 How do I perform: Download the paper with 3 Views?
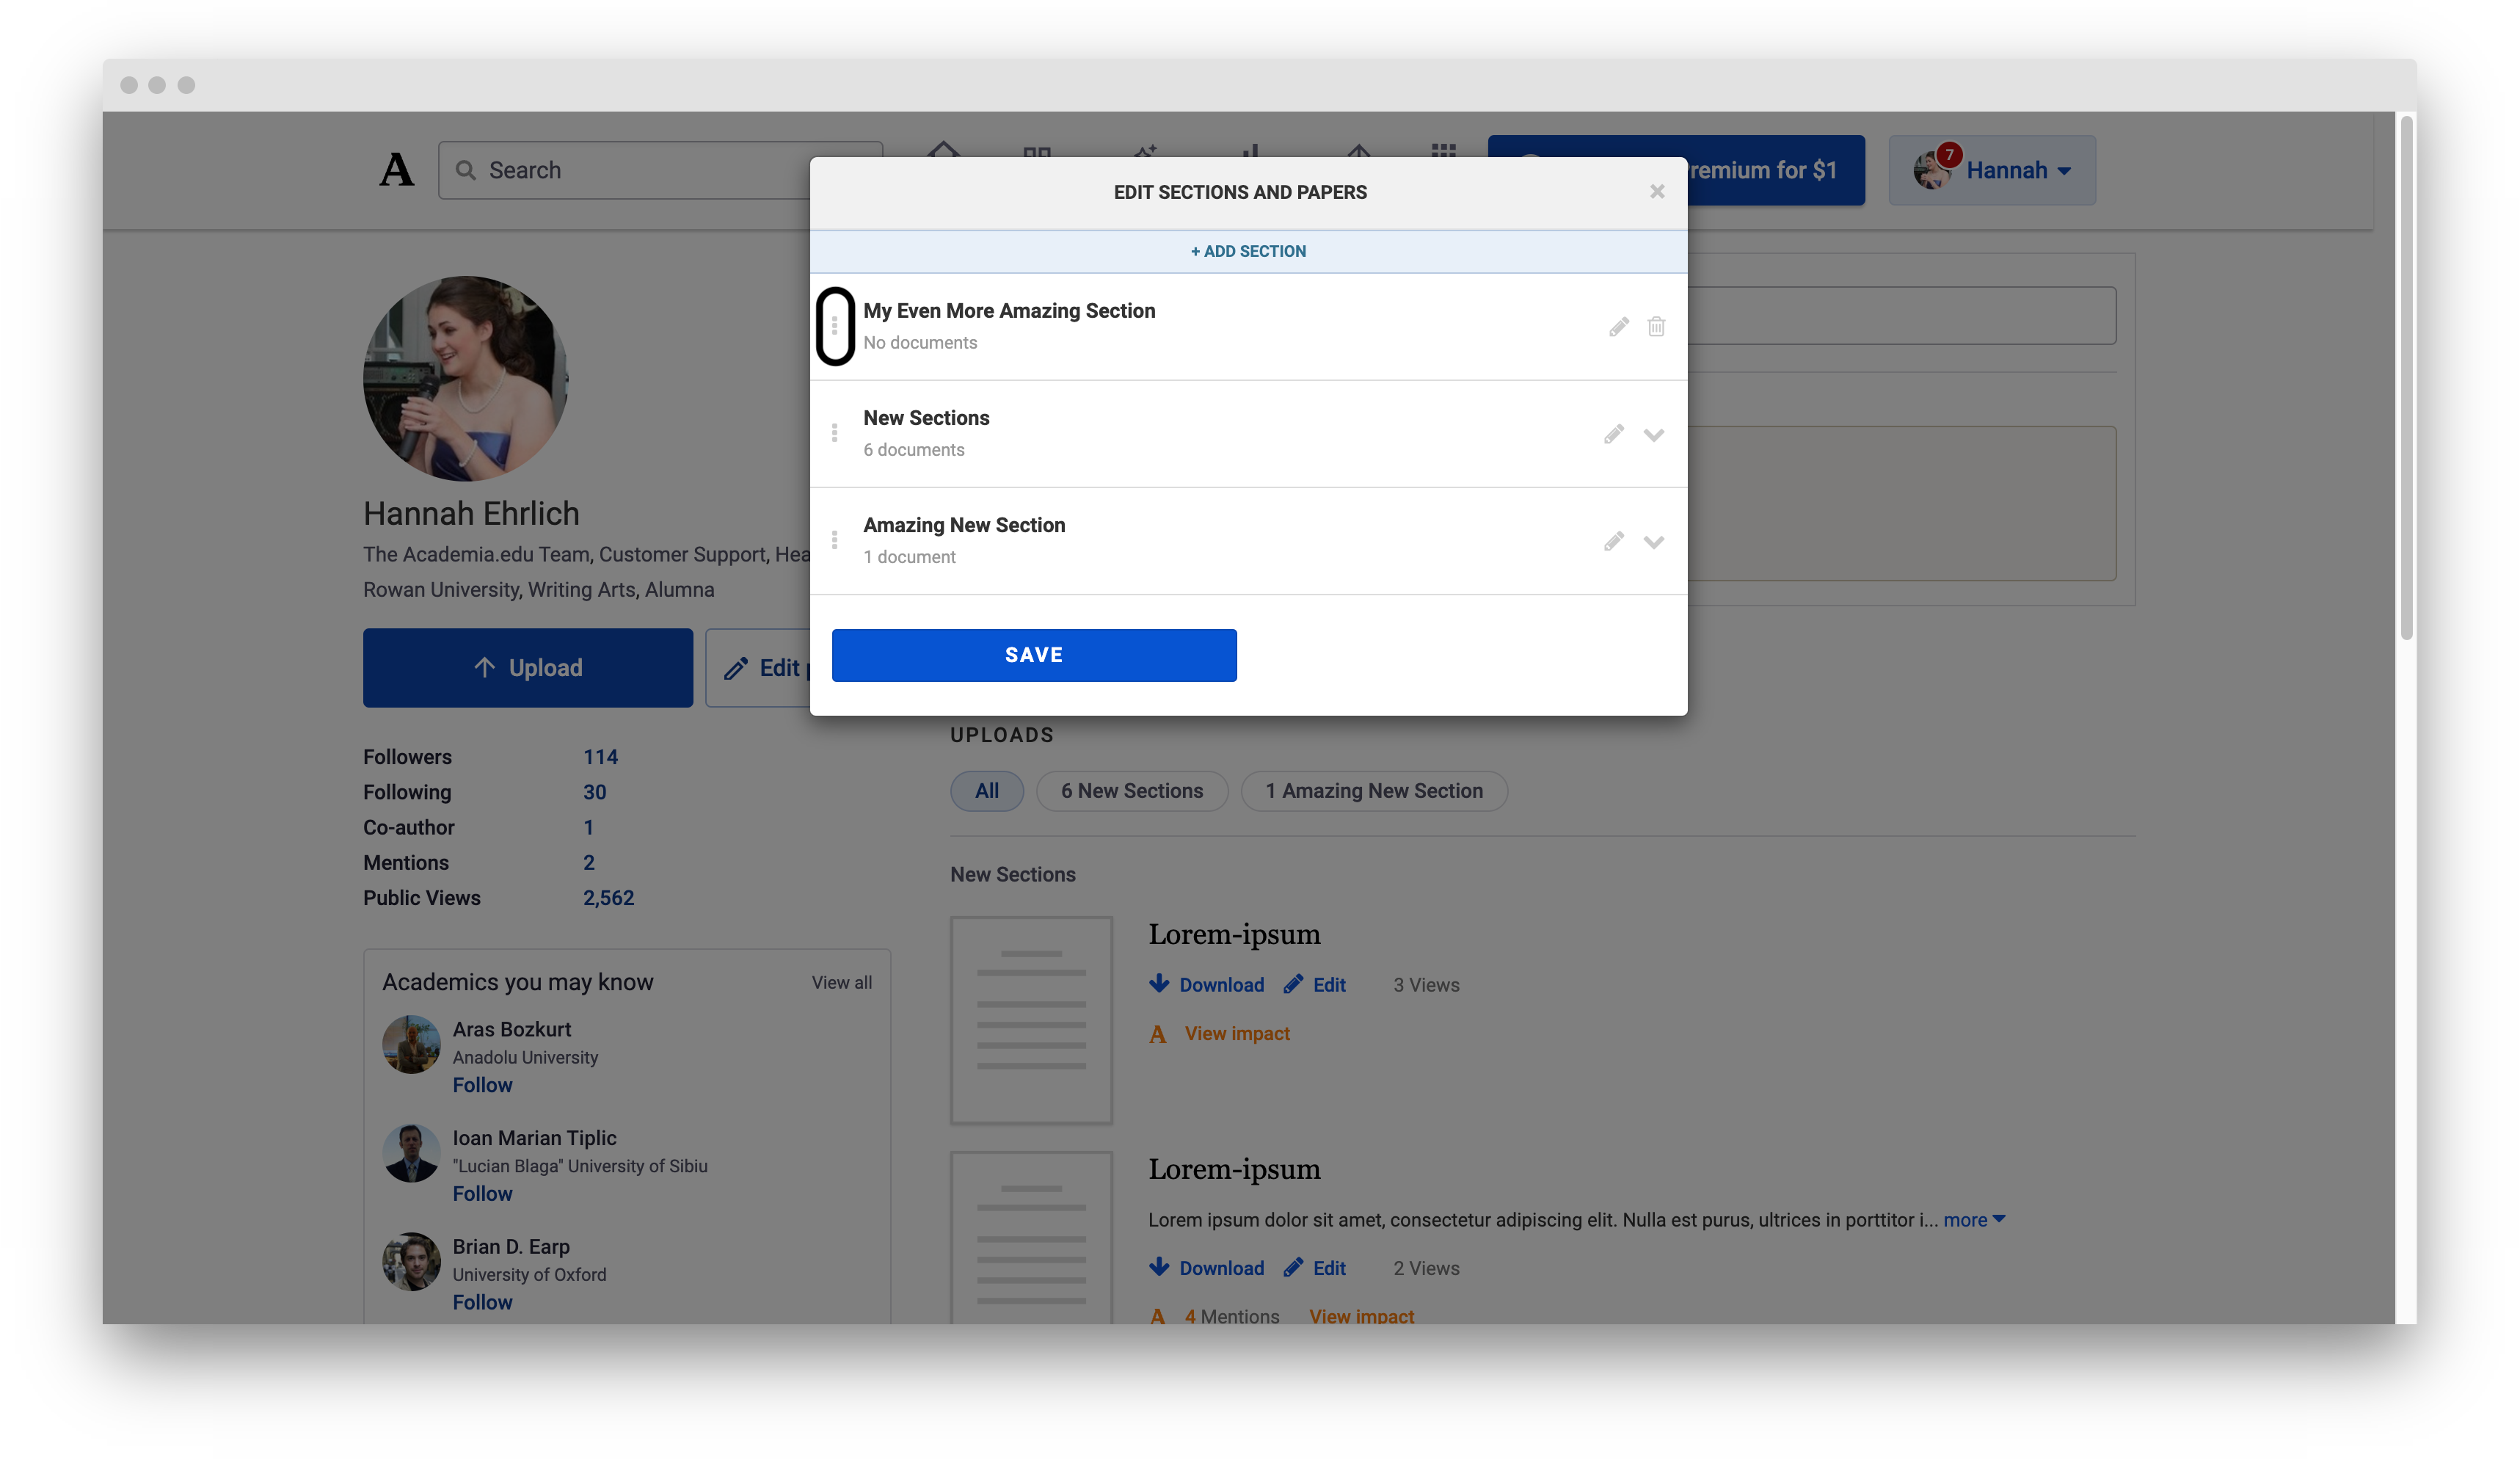tap(1207, 985)
